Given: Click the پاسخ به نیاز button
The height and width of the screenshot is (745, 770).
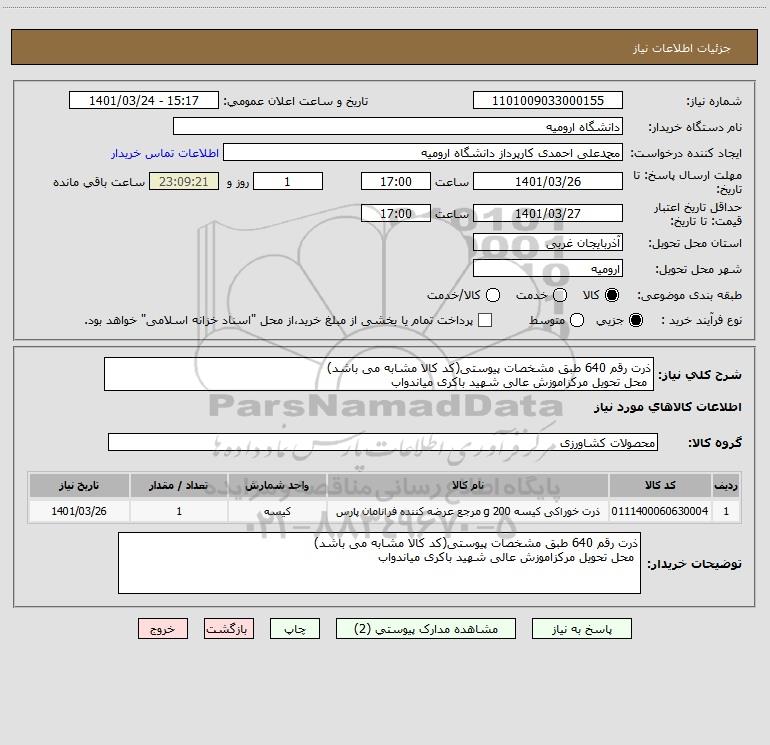Looking at the screenshot, I should coord(581,629).
